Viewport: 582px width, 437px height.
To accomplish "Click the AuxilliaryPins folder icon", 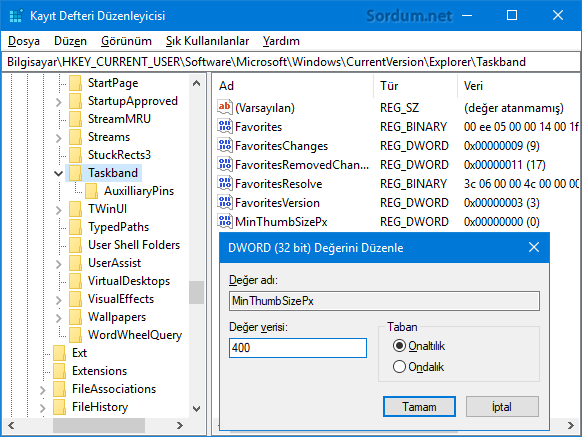I will click(x=91, y=191).
